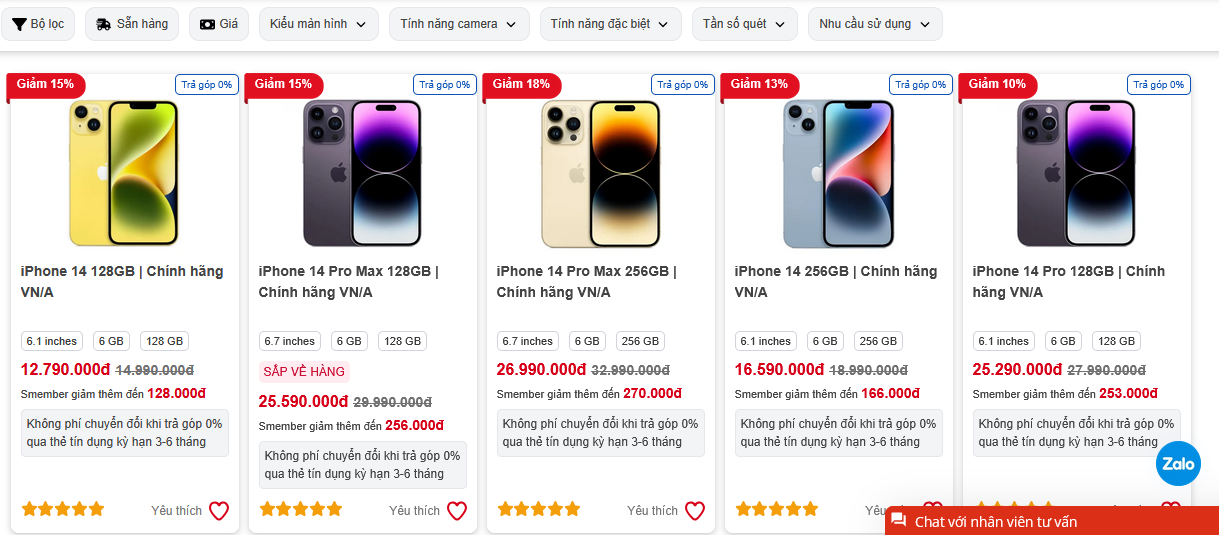Favorite the iPhone 14 Pro Max 128GB heart
This screenshot has width=1219, height=535.
tap(457, 511)
